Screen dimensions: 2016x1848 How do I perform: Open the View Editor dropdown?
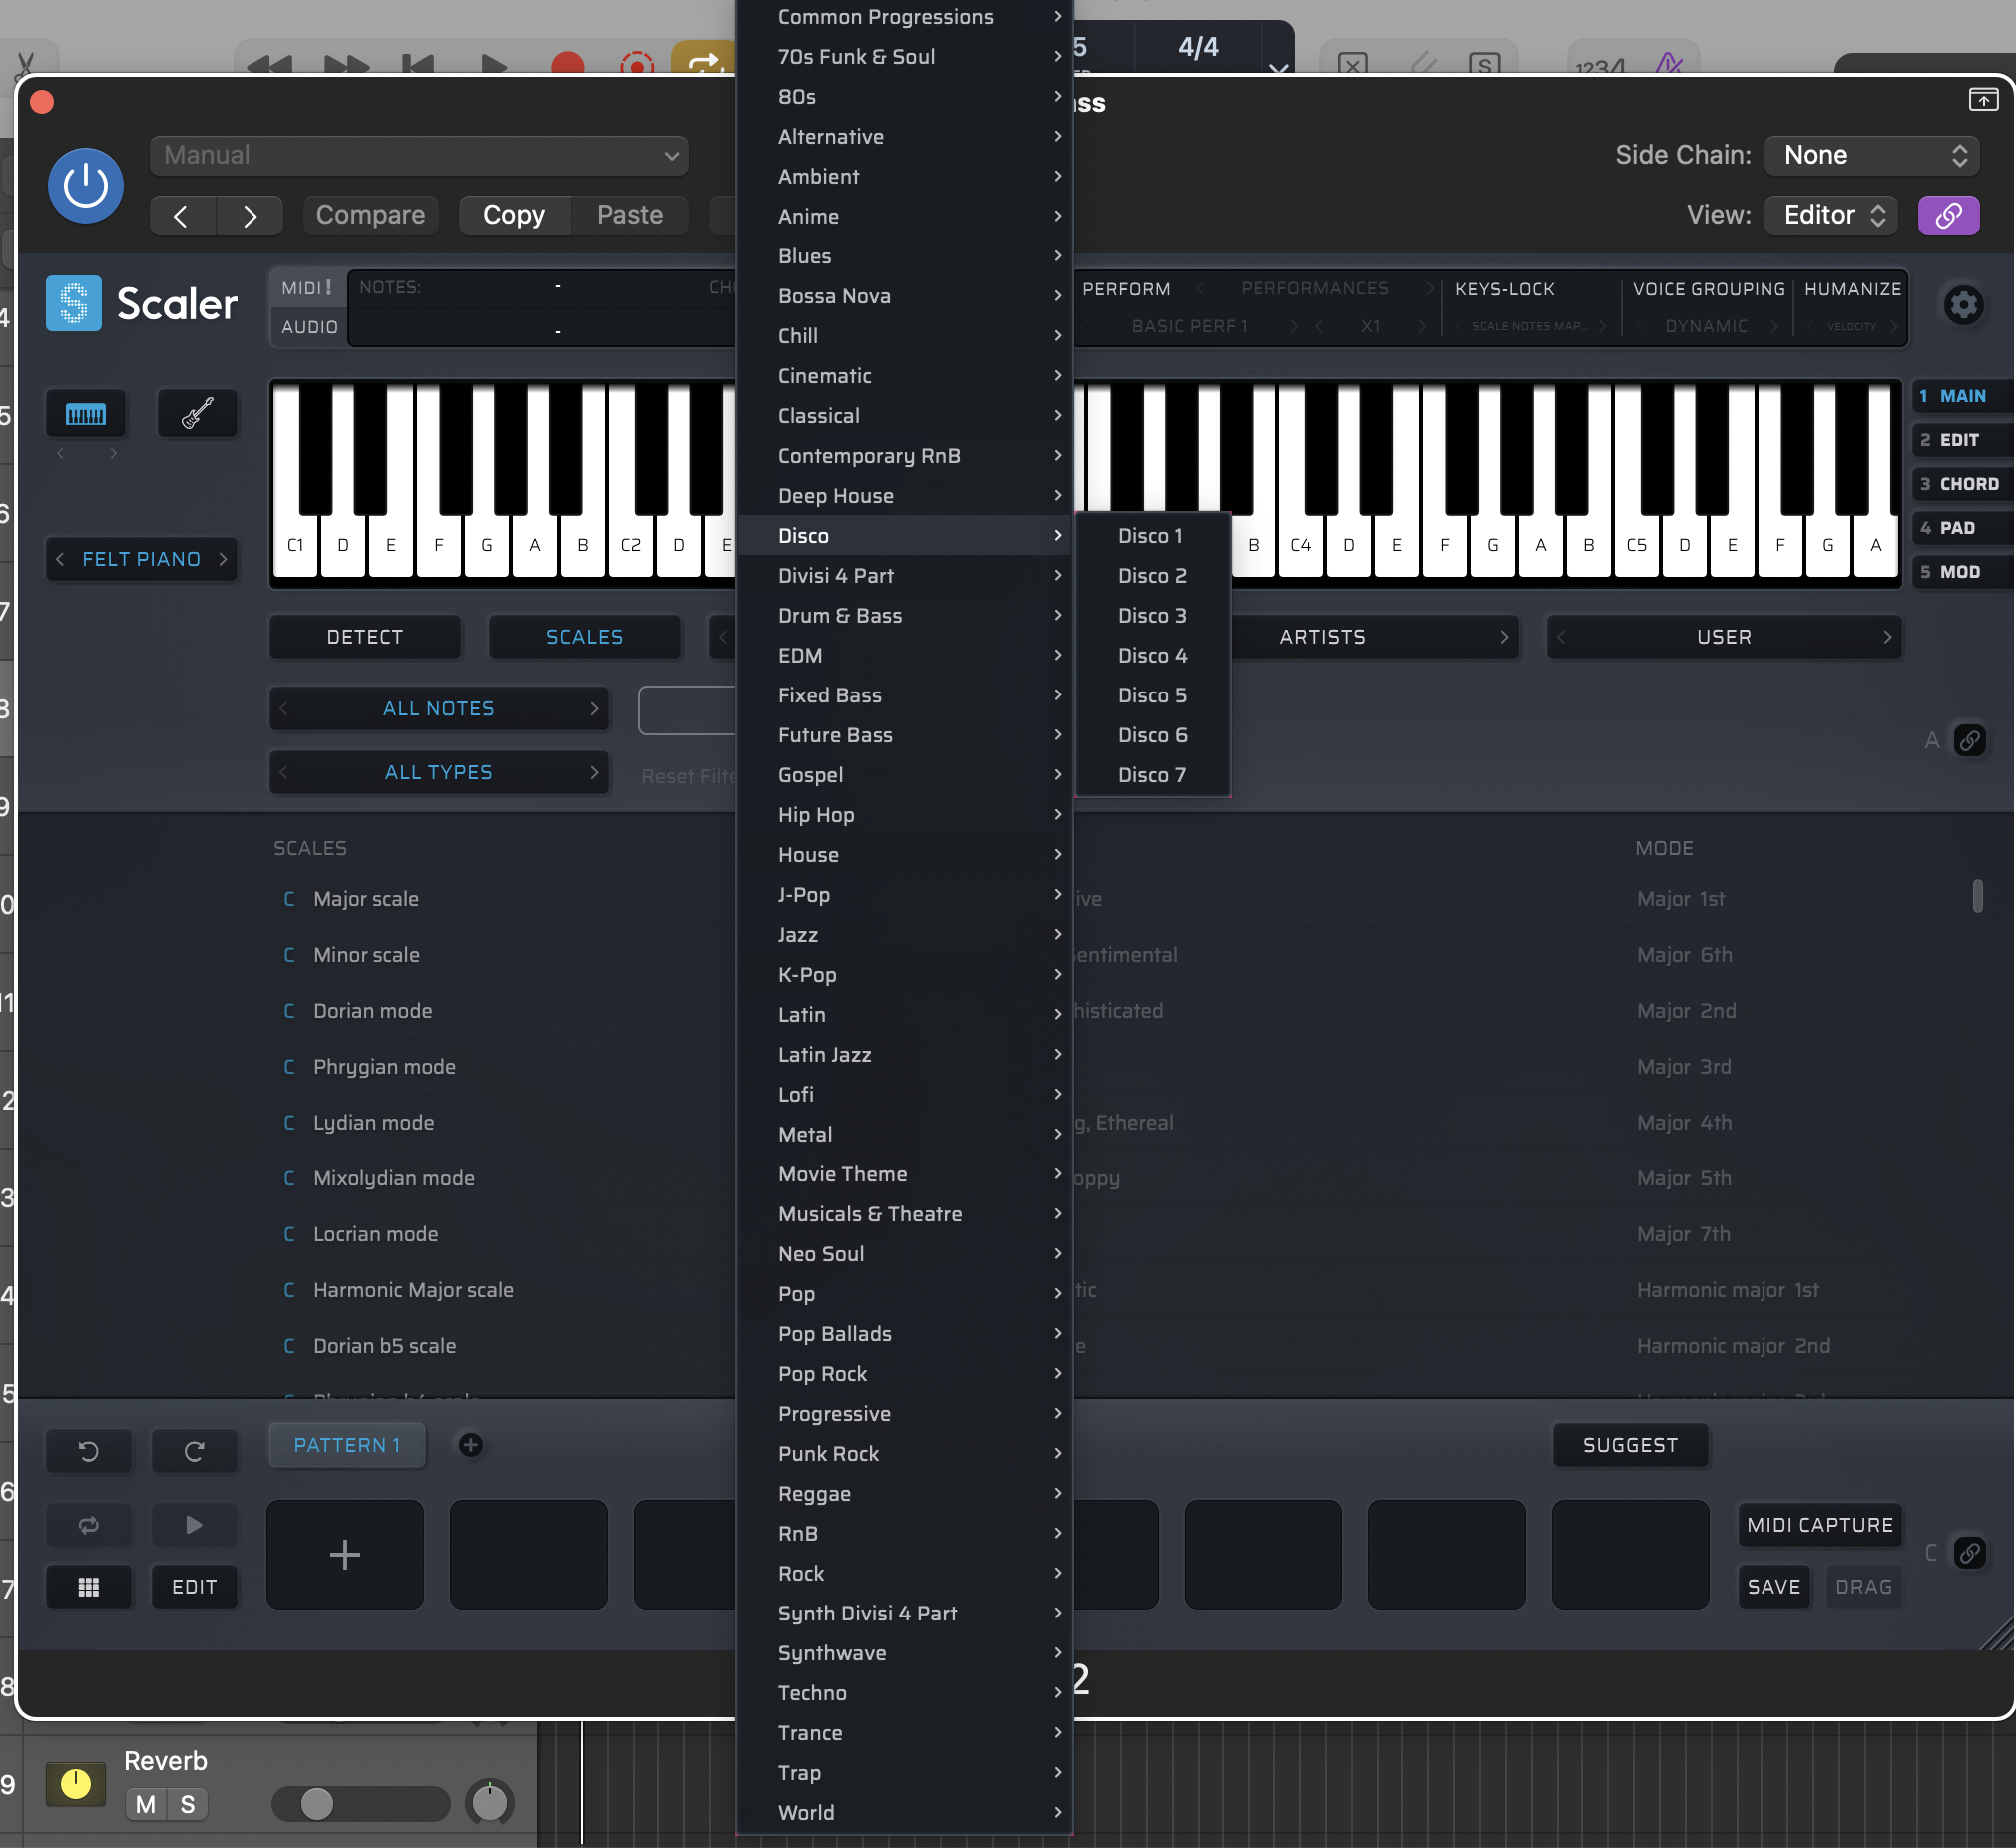pyautogui.click(x=1832, y=215)
